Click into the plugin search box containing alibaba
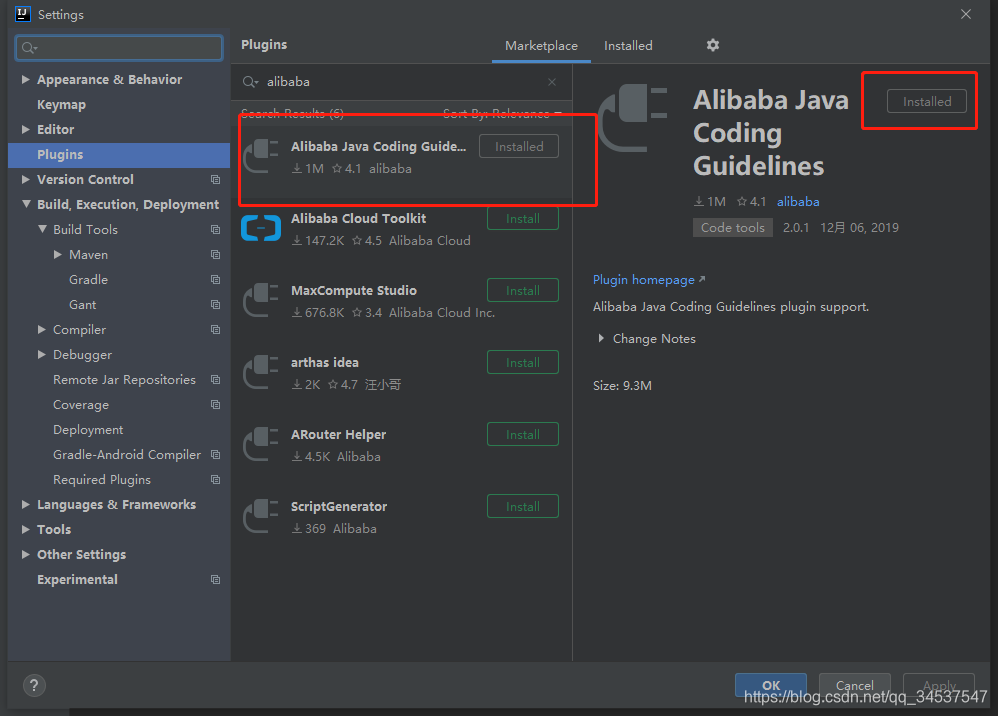The width and height of the screenshot is (998, 716). (x=401, y=82)
